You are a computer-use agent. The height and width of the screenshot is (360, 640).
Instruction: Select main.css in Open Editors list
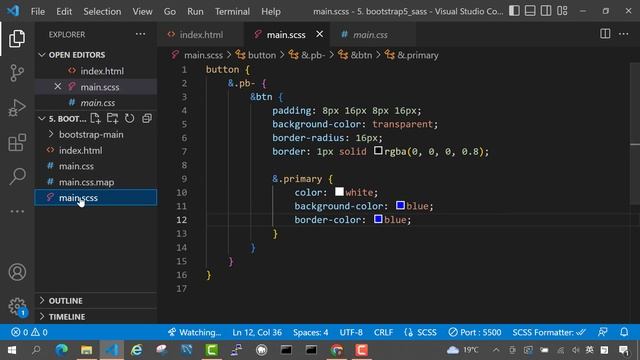point(96,103)
